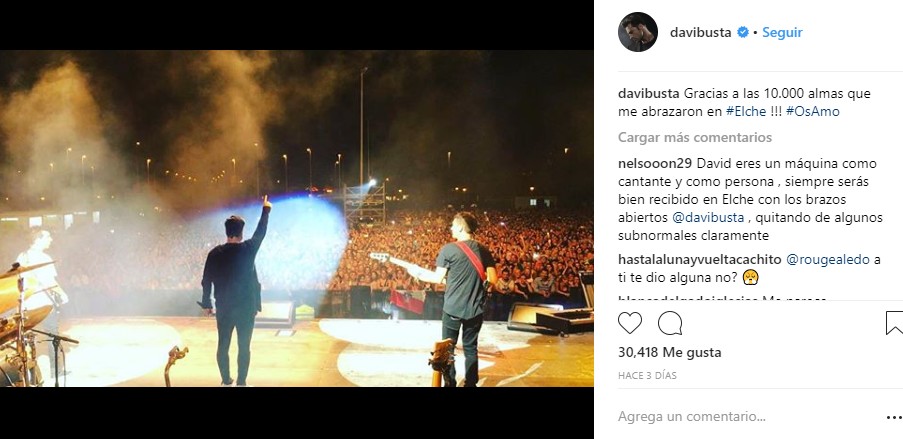Expand Cargar más comentarios
The width and height of the screenshot is (903, 439).
pos(695,138)
